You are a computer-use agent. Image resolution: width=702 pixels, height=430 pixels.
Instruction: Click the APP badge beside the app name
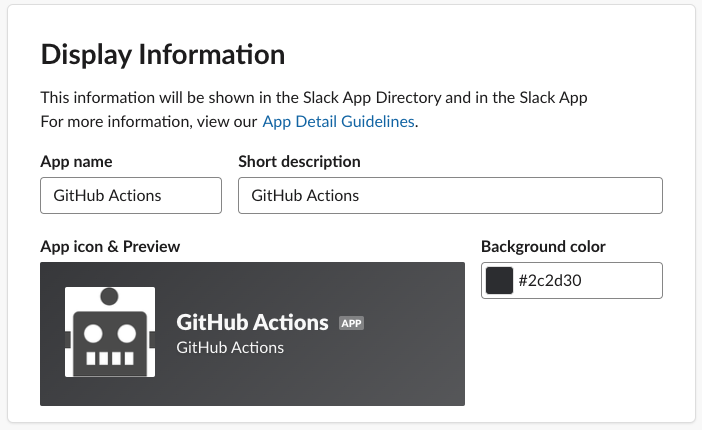point(351,323)
